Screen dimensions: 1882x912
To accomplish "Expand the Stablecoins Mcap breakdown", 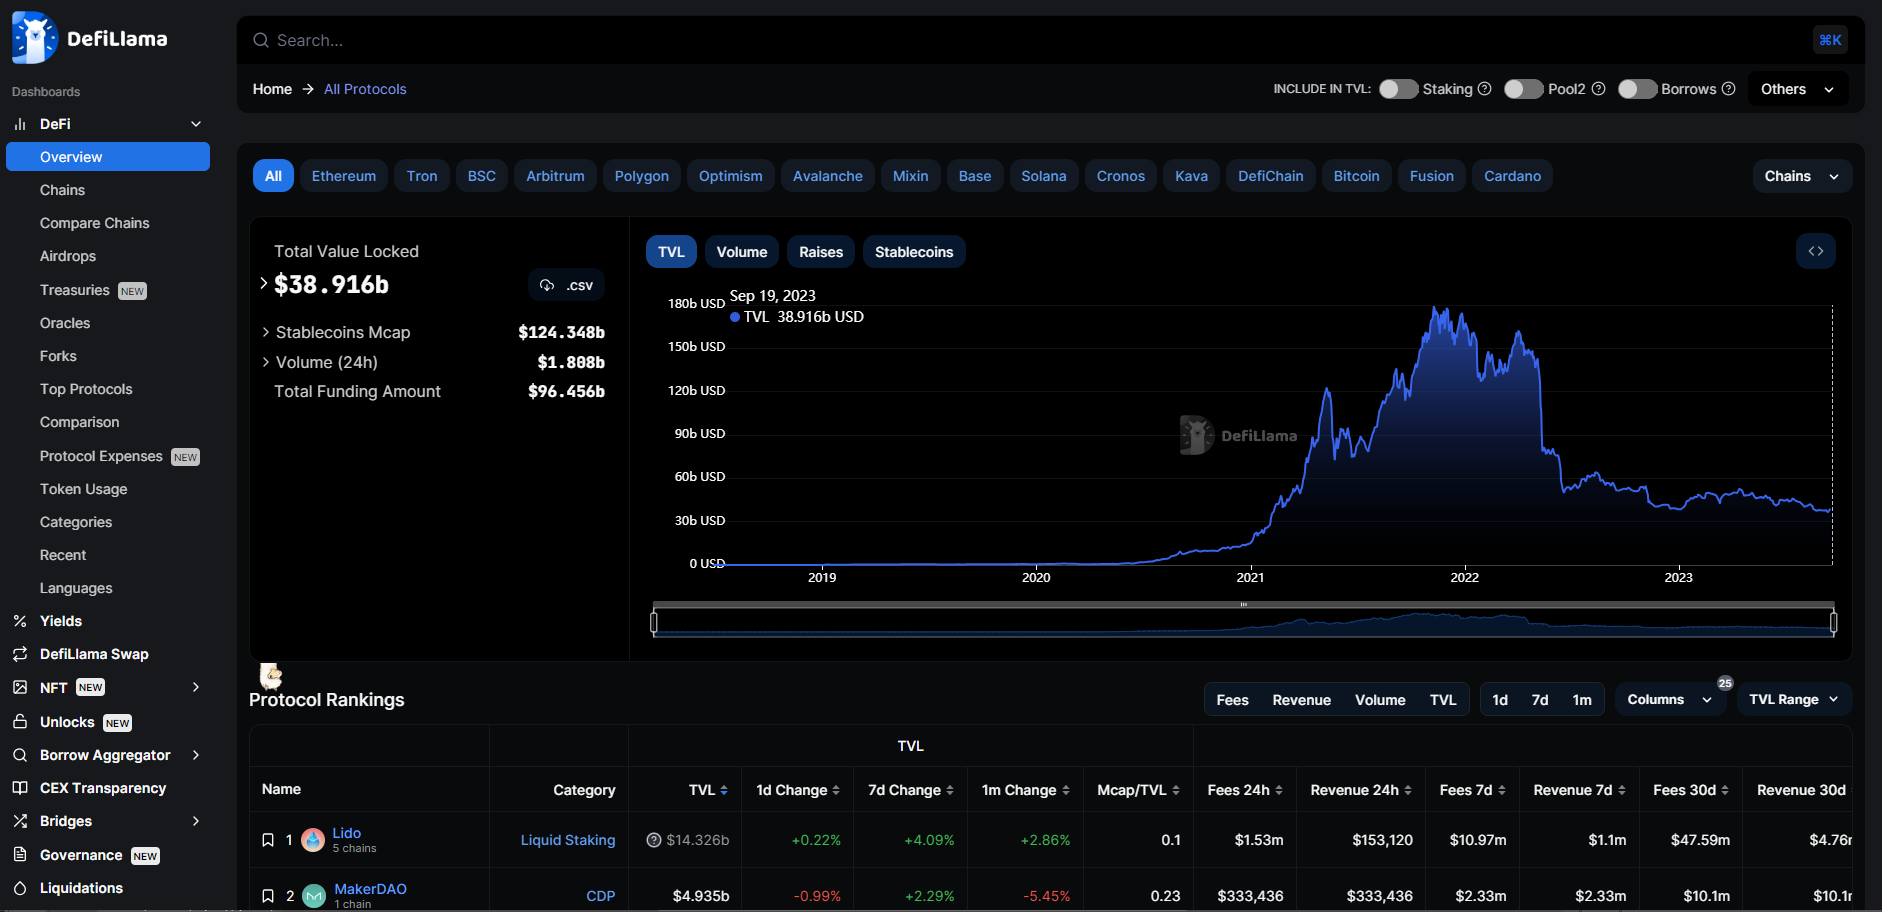I will pos(265,332).
